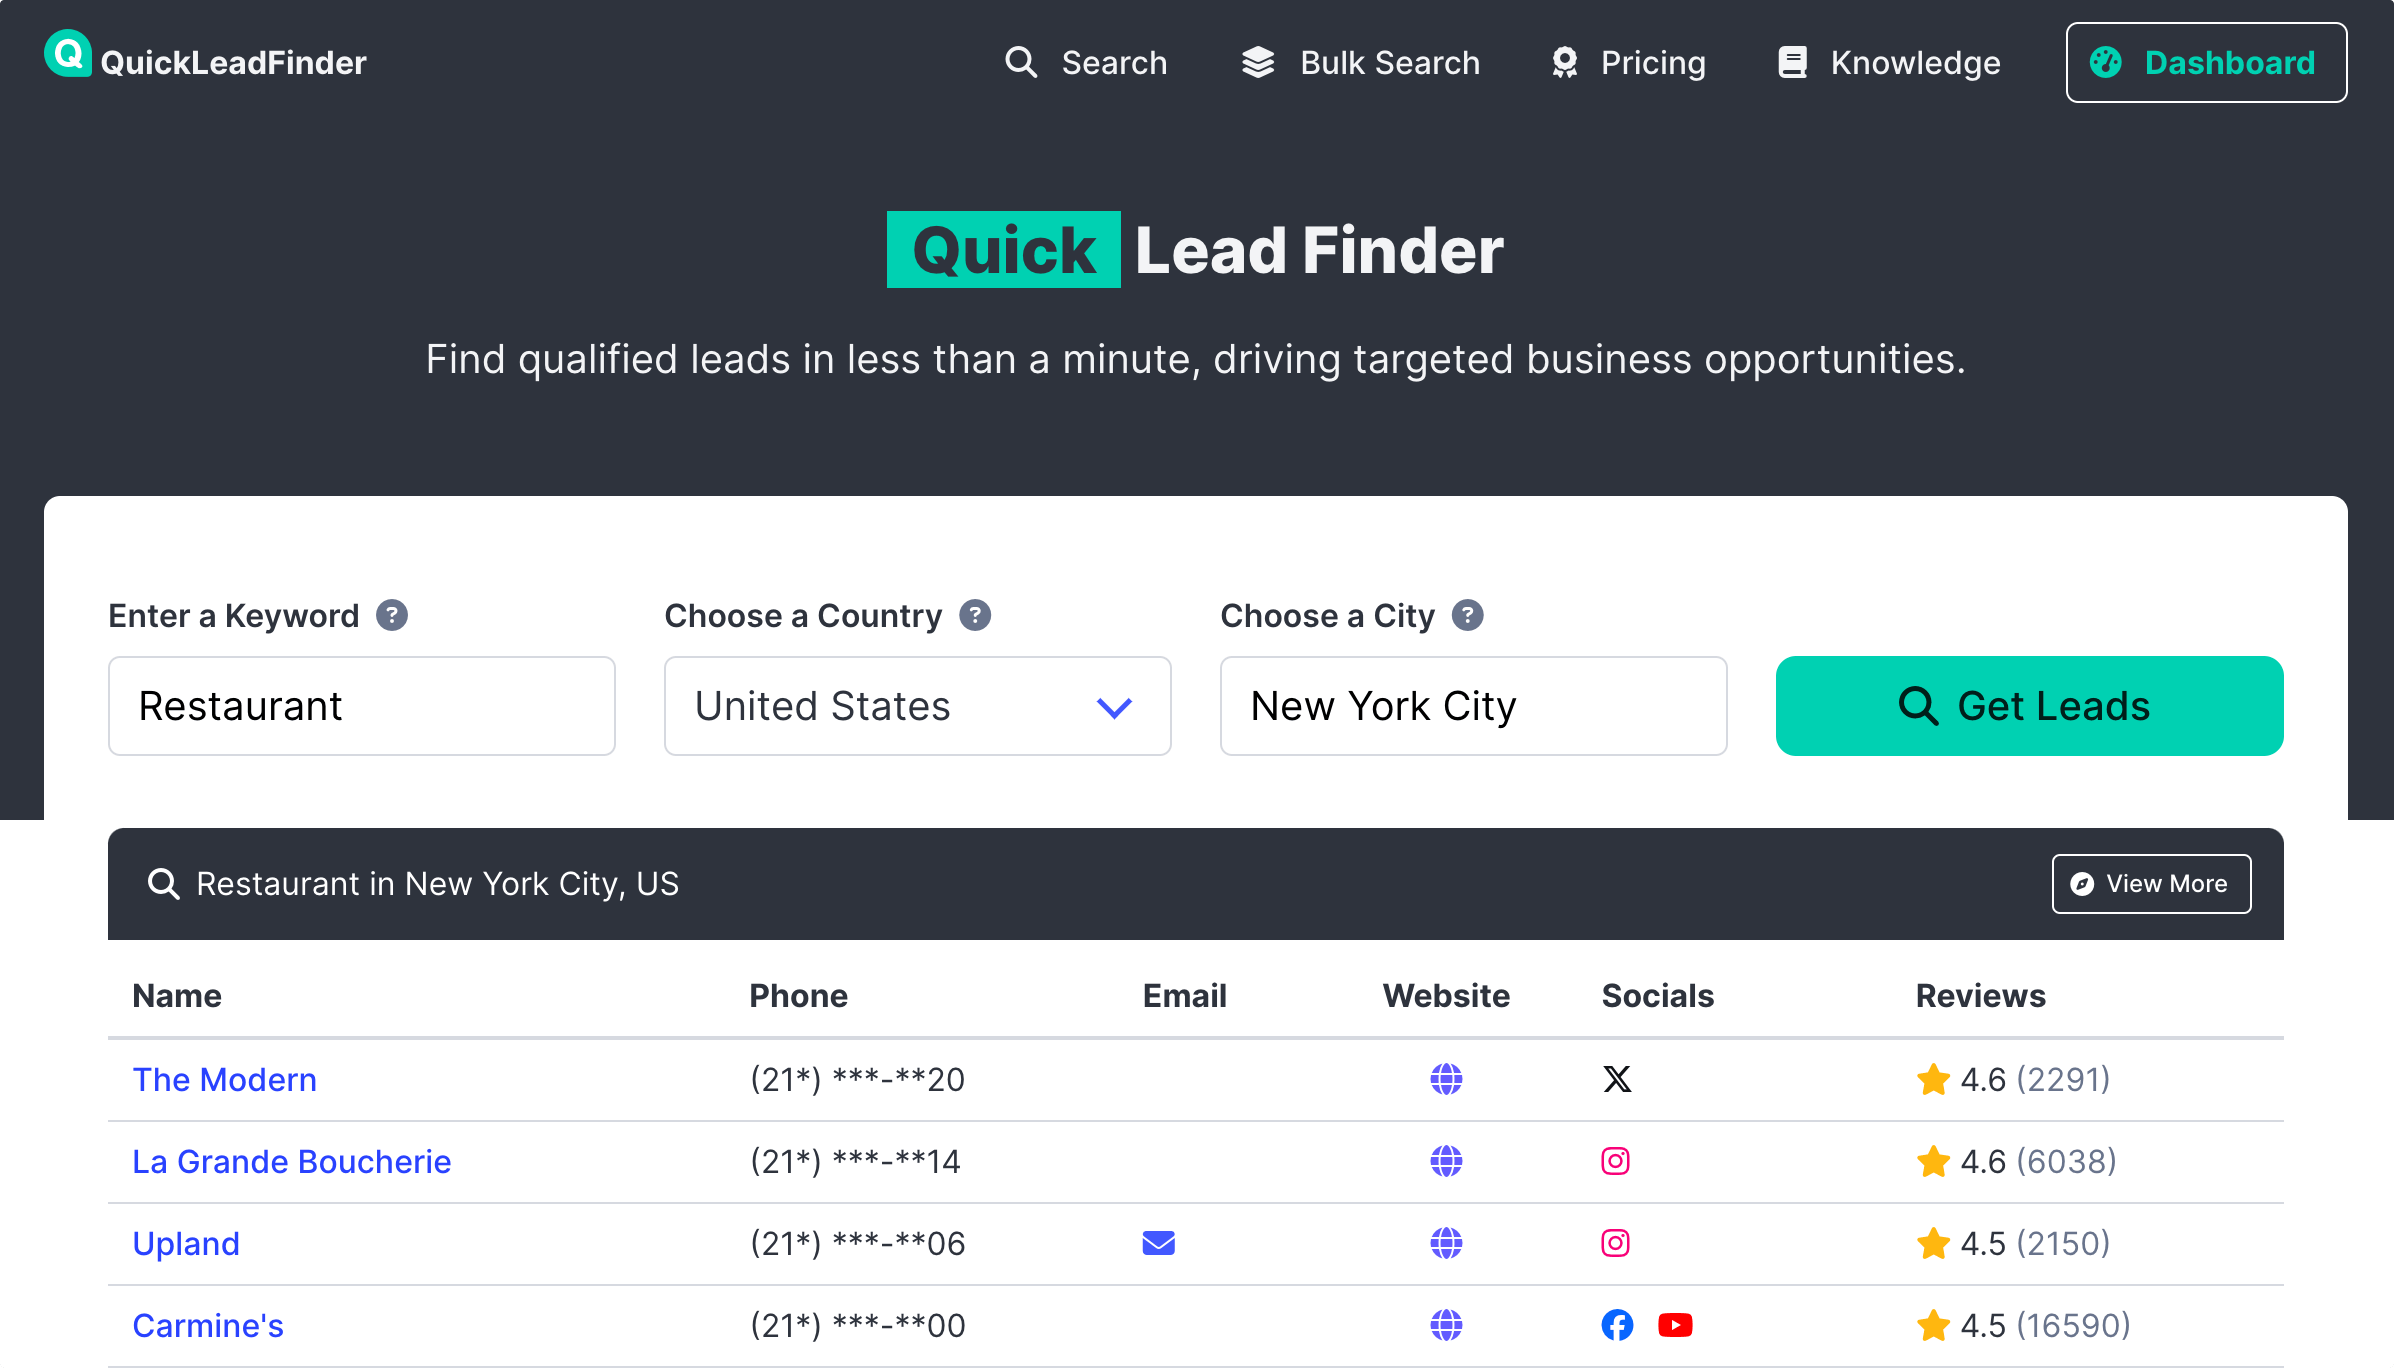
Task: Open The Modern's X social icon
Action: [x=1617, y=1079]
